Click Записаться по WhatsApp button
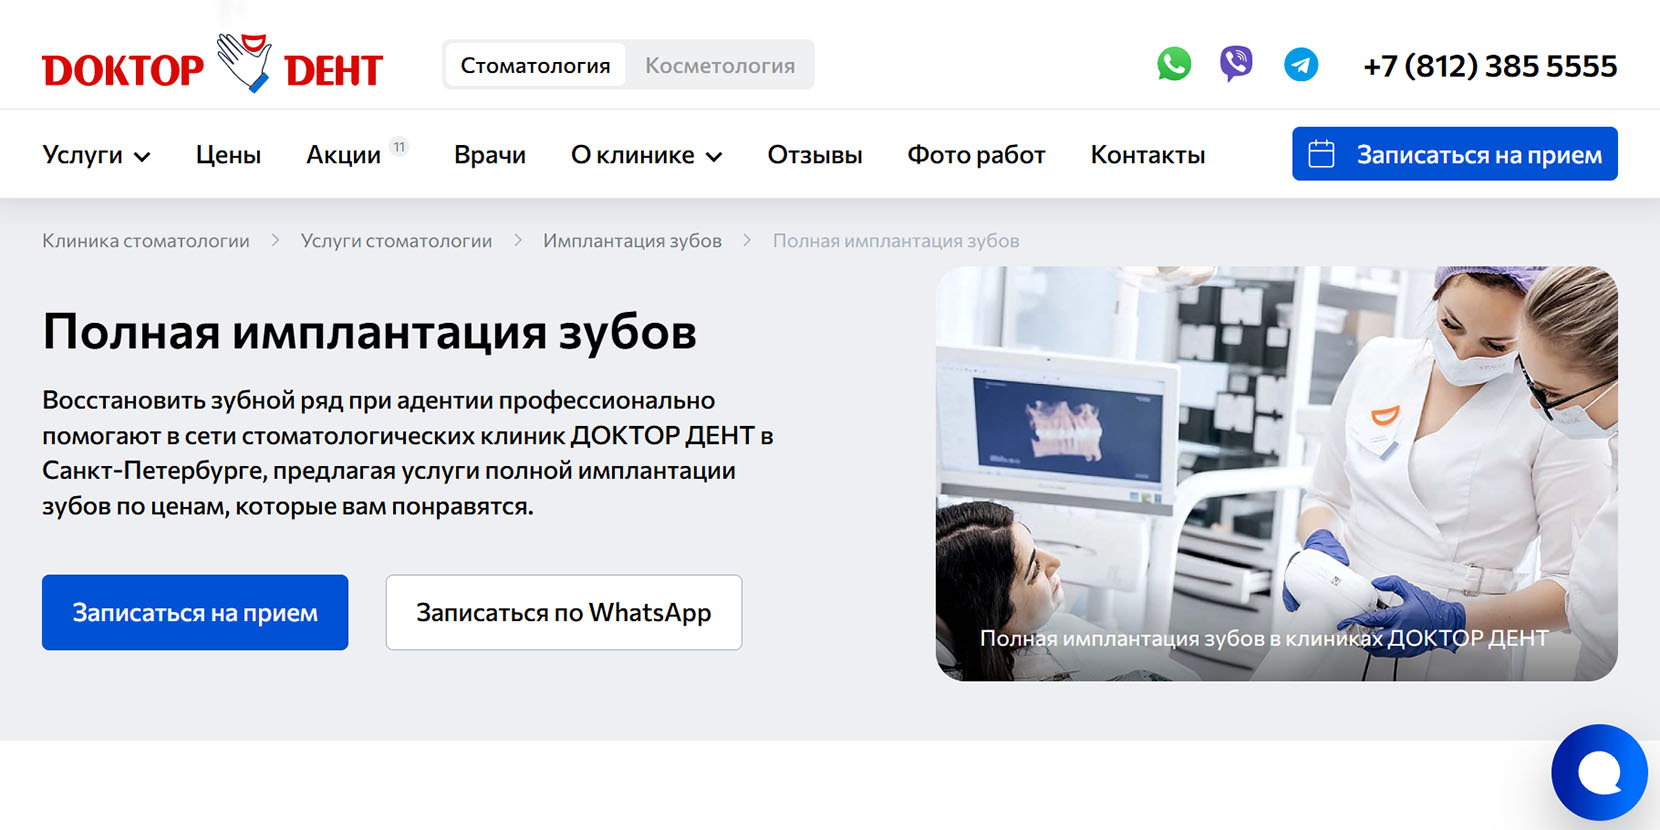The width and height of the screenshot is (1660, 830). click(x=563, y=612)
